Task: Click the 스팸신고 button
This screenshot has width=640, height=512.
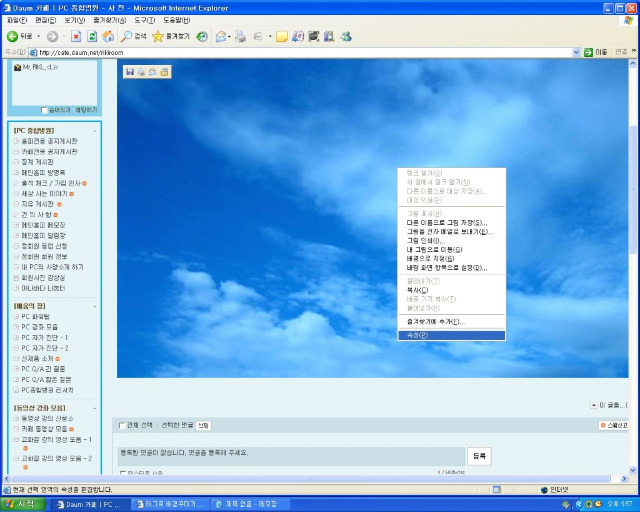Action: [614, 425]
